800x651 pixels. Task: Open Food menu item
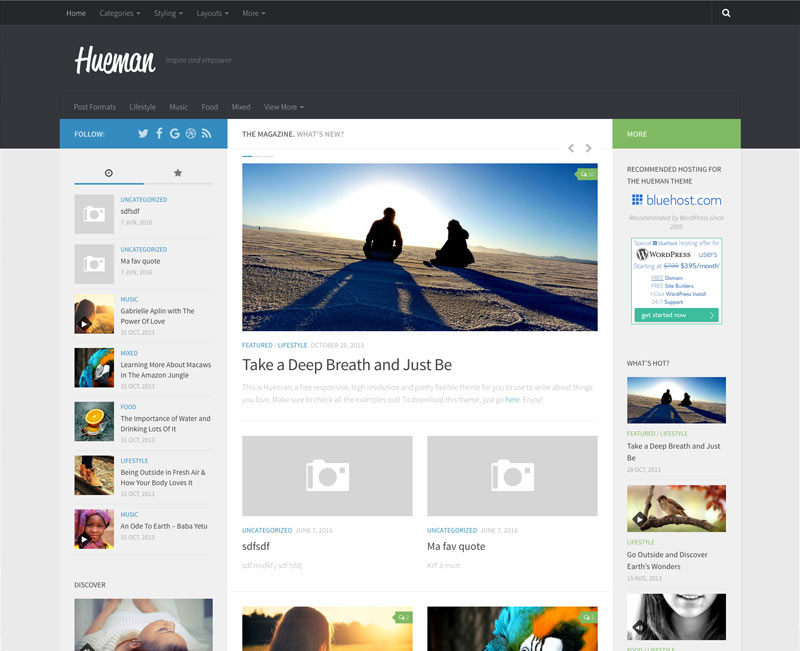coord(210,107)
